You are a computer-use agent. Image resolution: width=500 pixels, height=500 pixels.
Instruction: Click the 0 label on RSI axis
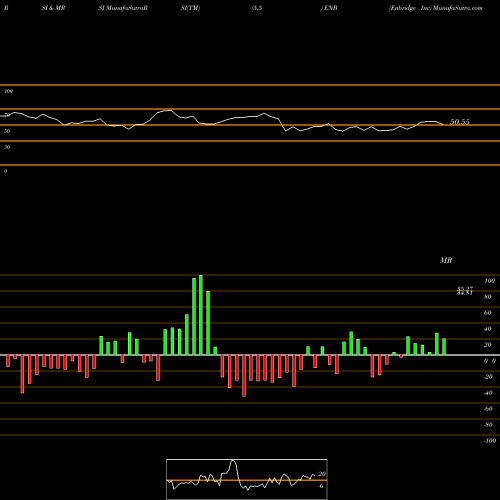pos(5,171)
